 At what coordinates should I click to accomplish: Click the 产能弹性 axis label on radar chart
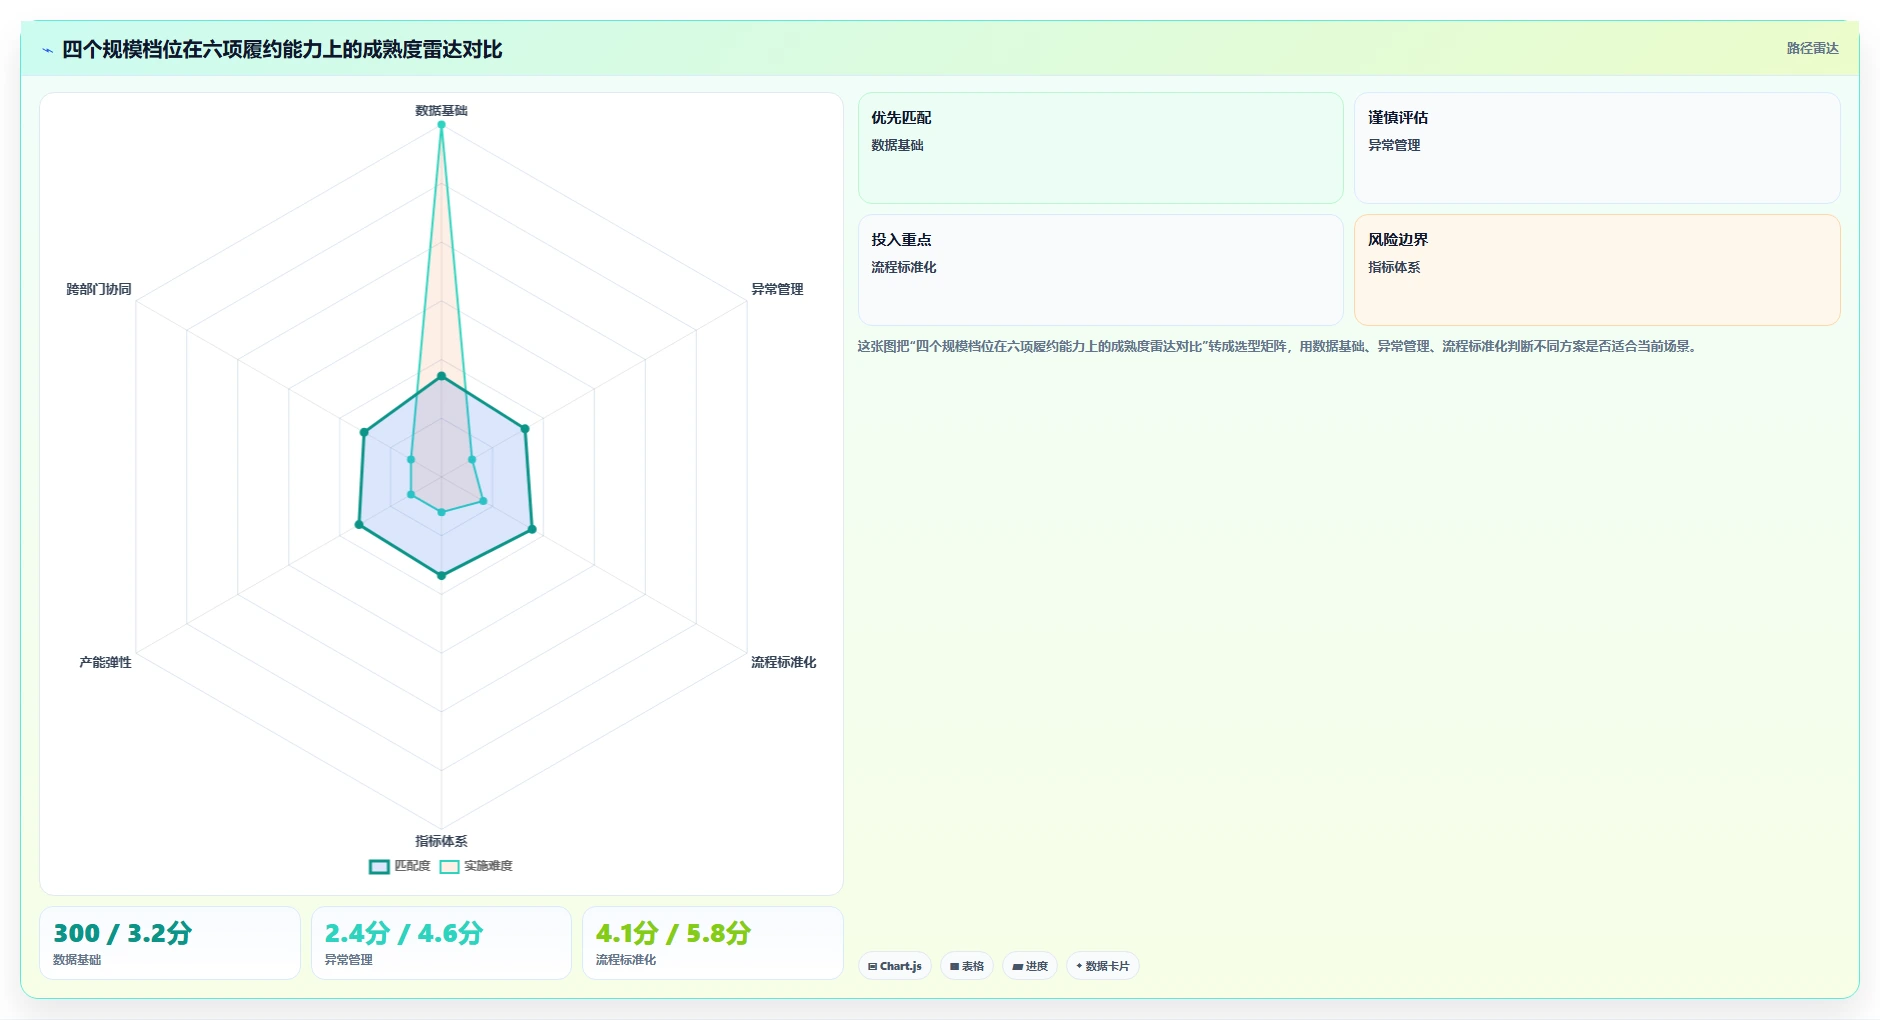(105, 662)
